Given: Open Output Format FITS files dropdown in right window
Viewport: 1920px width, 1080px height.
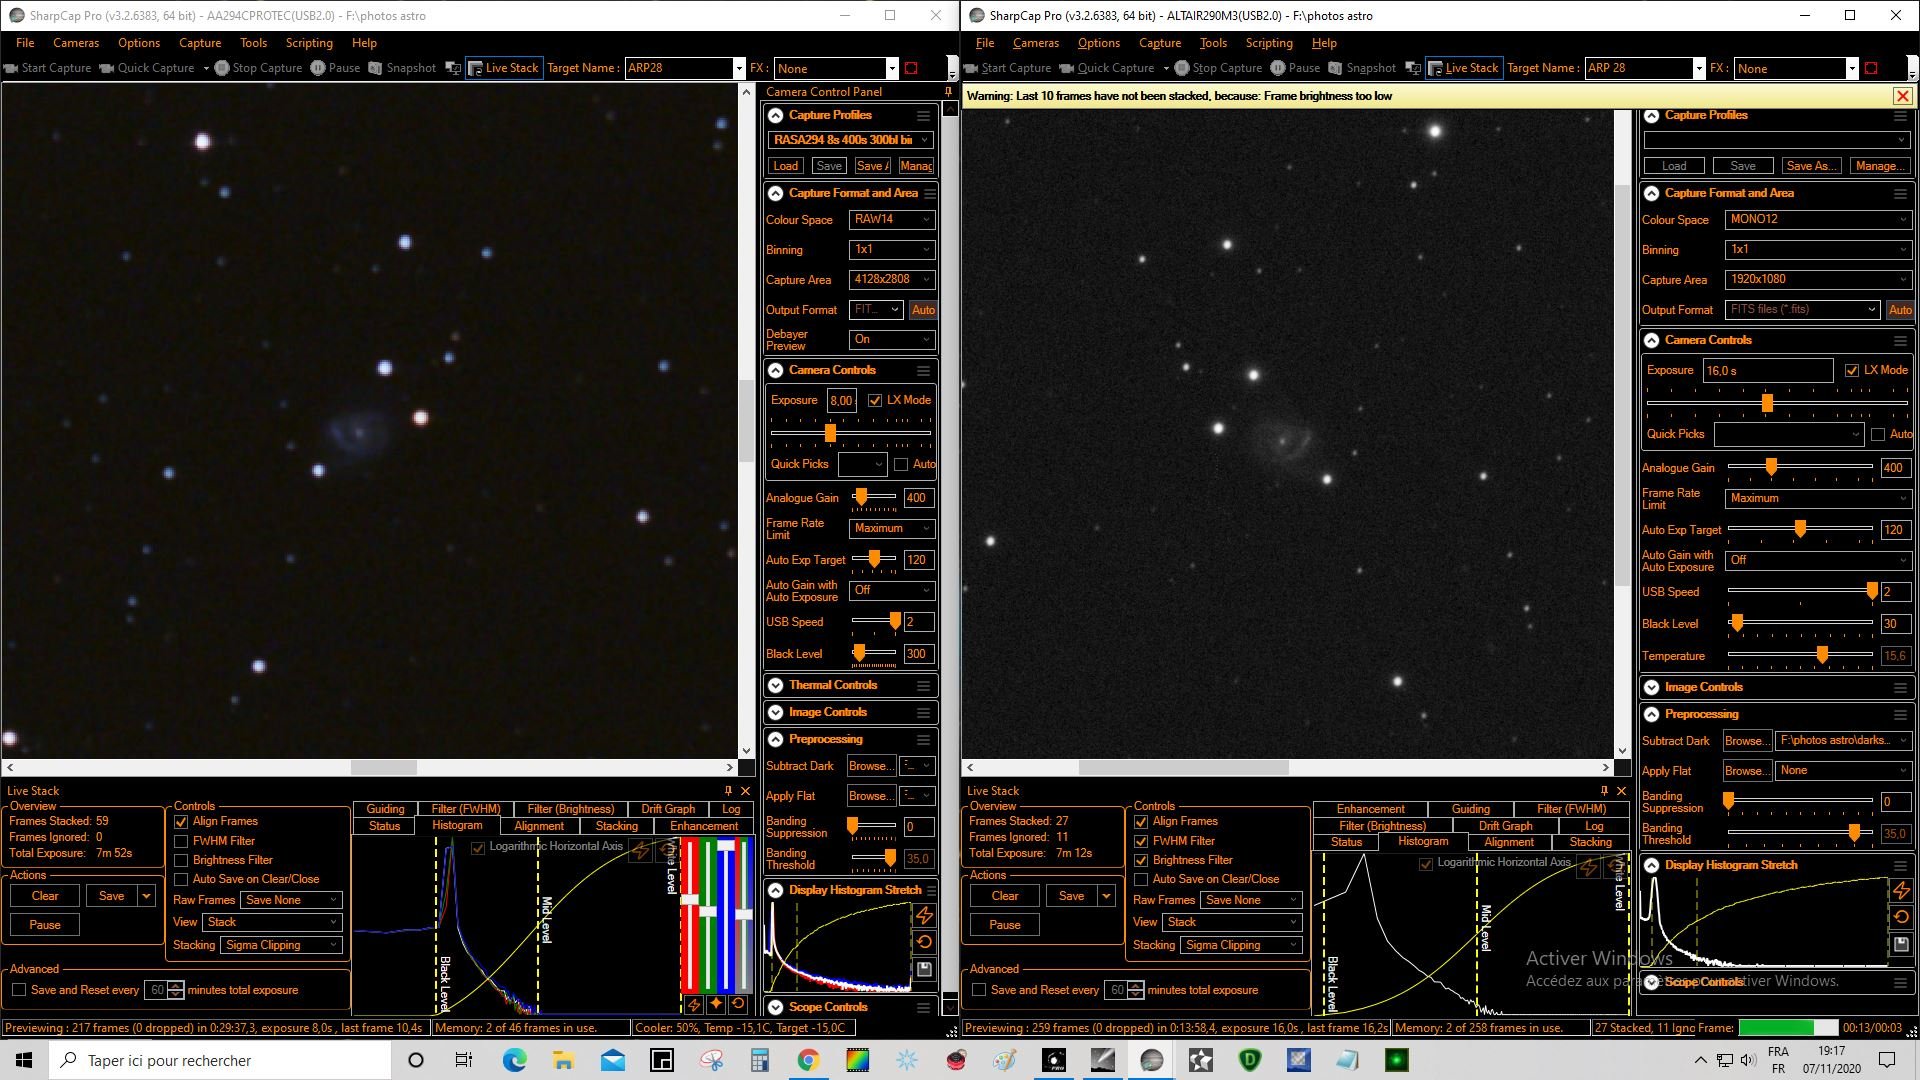Looking at the screenshot, I should [1803, 310].
